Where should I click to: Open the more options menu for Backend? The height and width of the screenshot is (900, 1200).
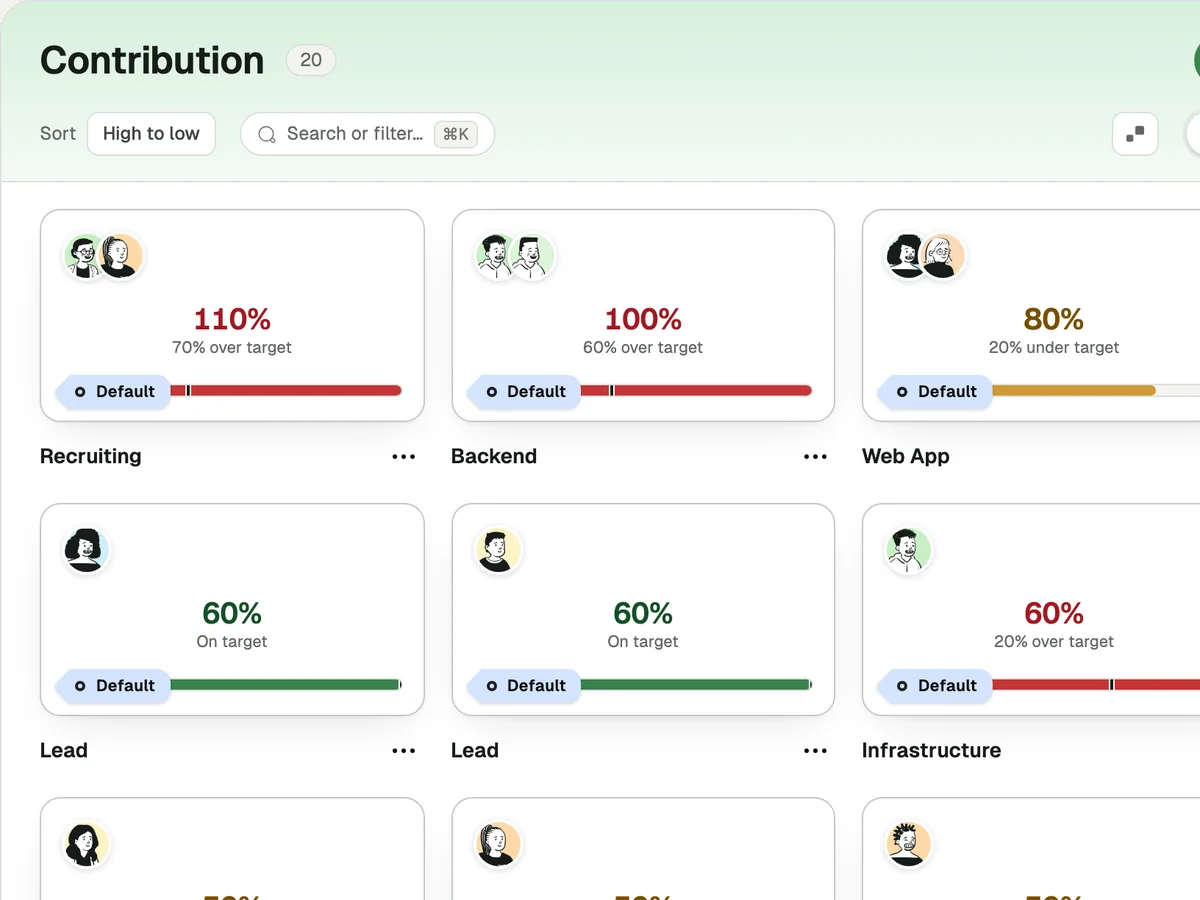click(815, 456)
